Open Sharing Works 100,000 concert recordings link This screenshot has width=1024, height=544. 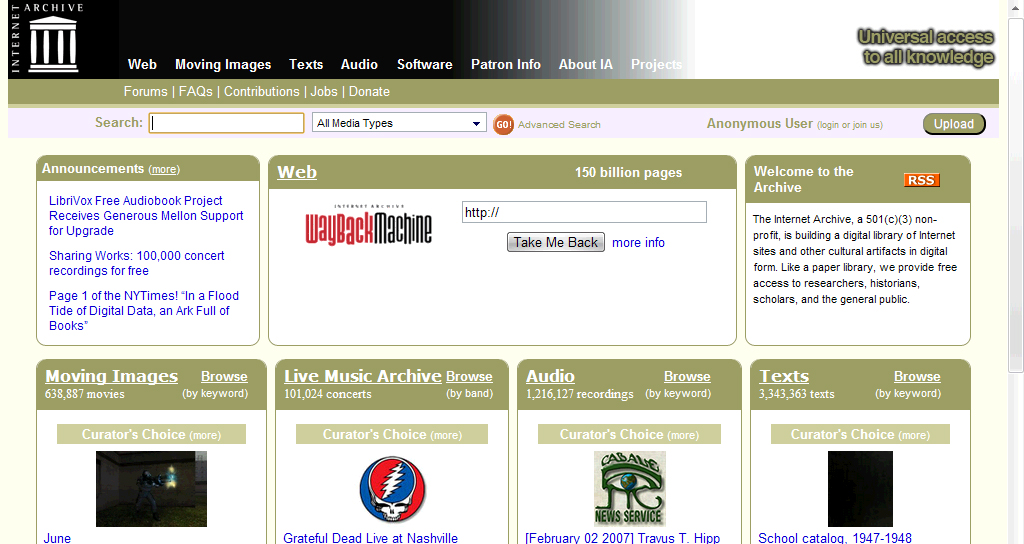click(x=136, y=263)
